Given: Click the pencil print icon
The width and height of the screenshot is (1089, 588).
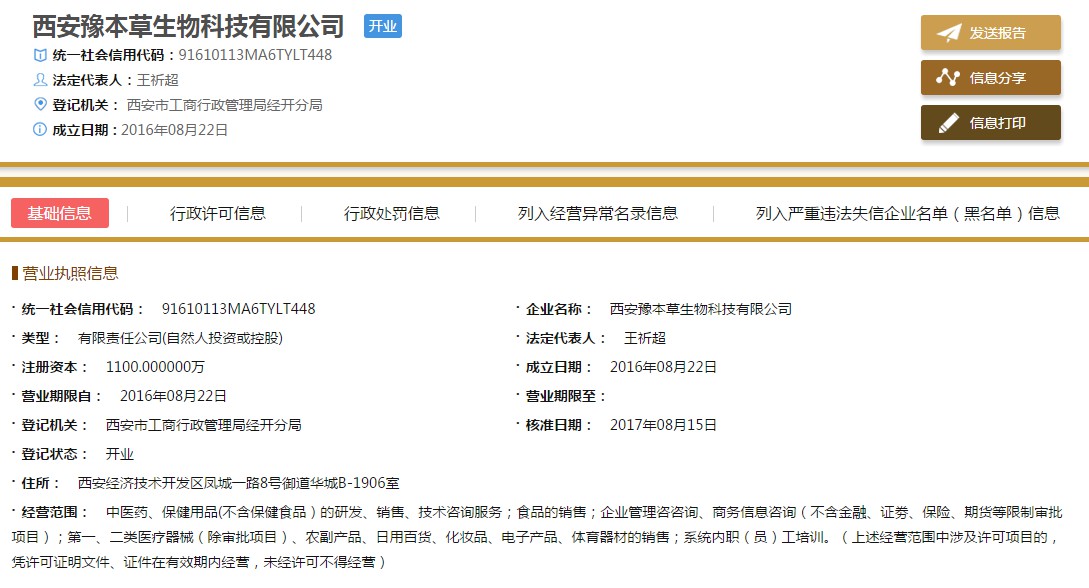Looking at the screenshot, I should (x=948, y=123).
